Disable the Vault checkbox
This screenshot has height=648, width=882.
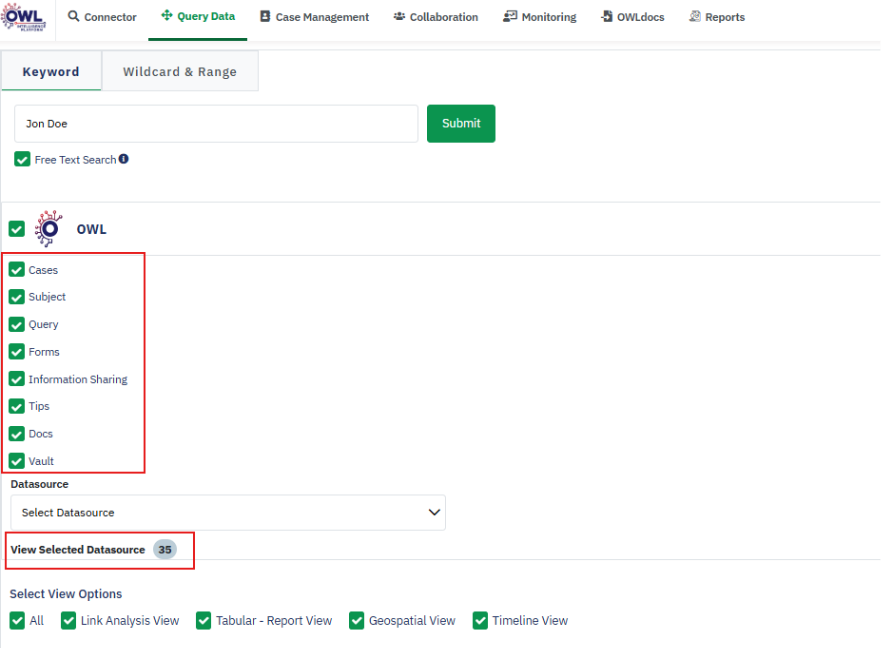click(17, 461)
